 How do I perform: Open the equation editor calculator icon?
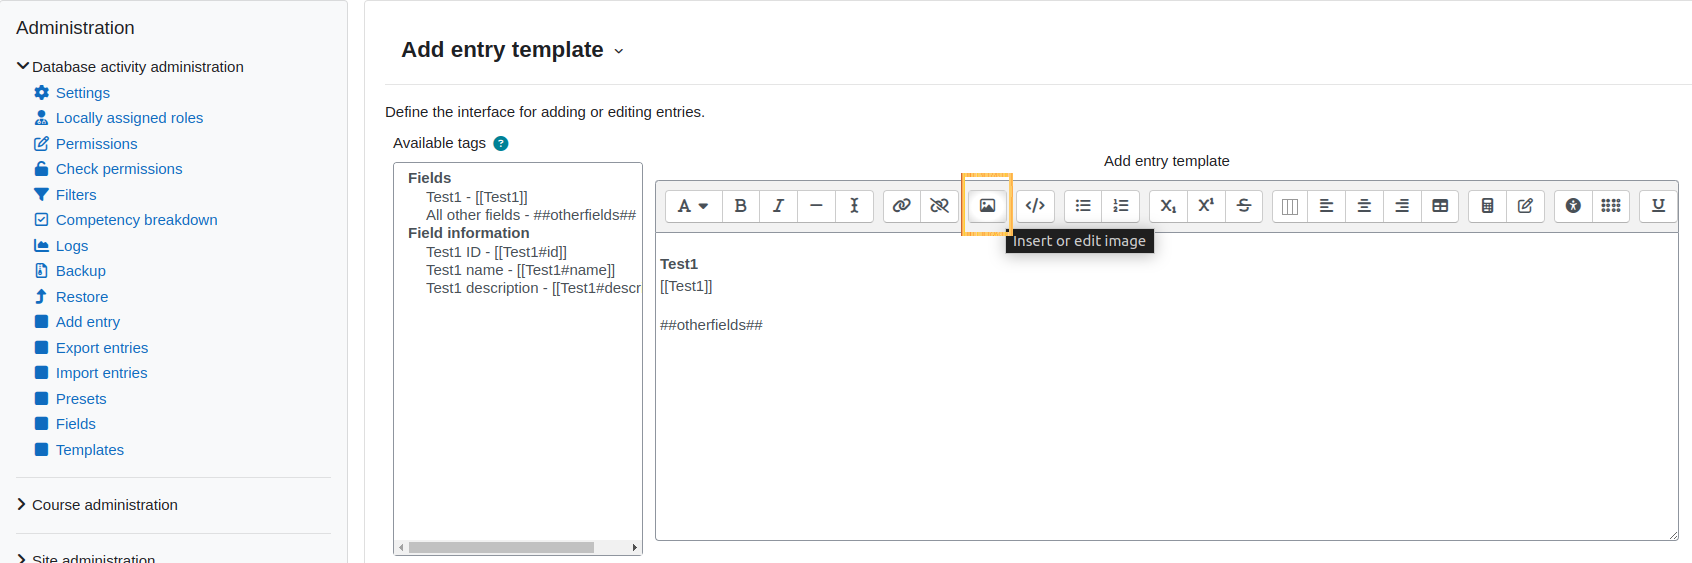tap(1487, 206)
